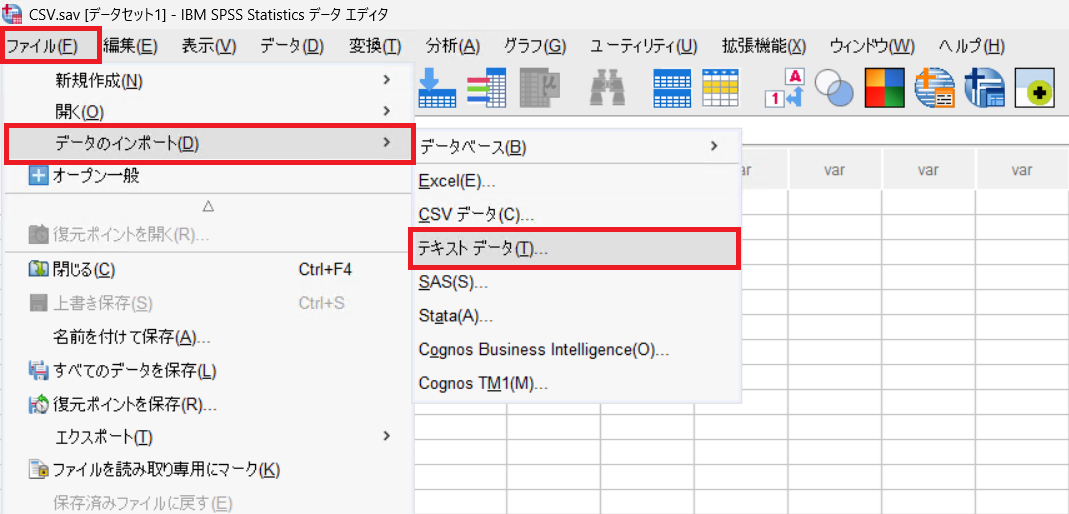Choose 閉じる(C) in the File menu

click(207, 269)
